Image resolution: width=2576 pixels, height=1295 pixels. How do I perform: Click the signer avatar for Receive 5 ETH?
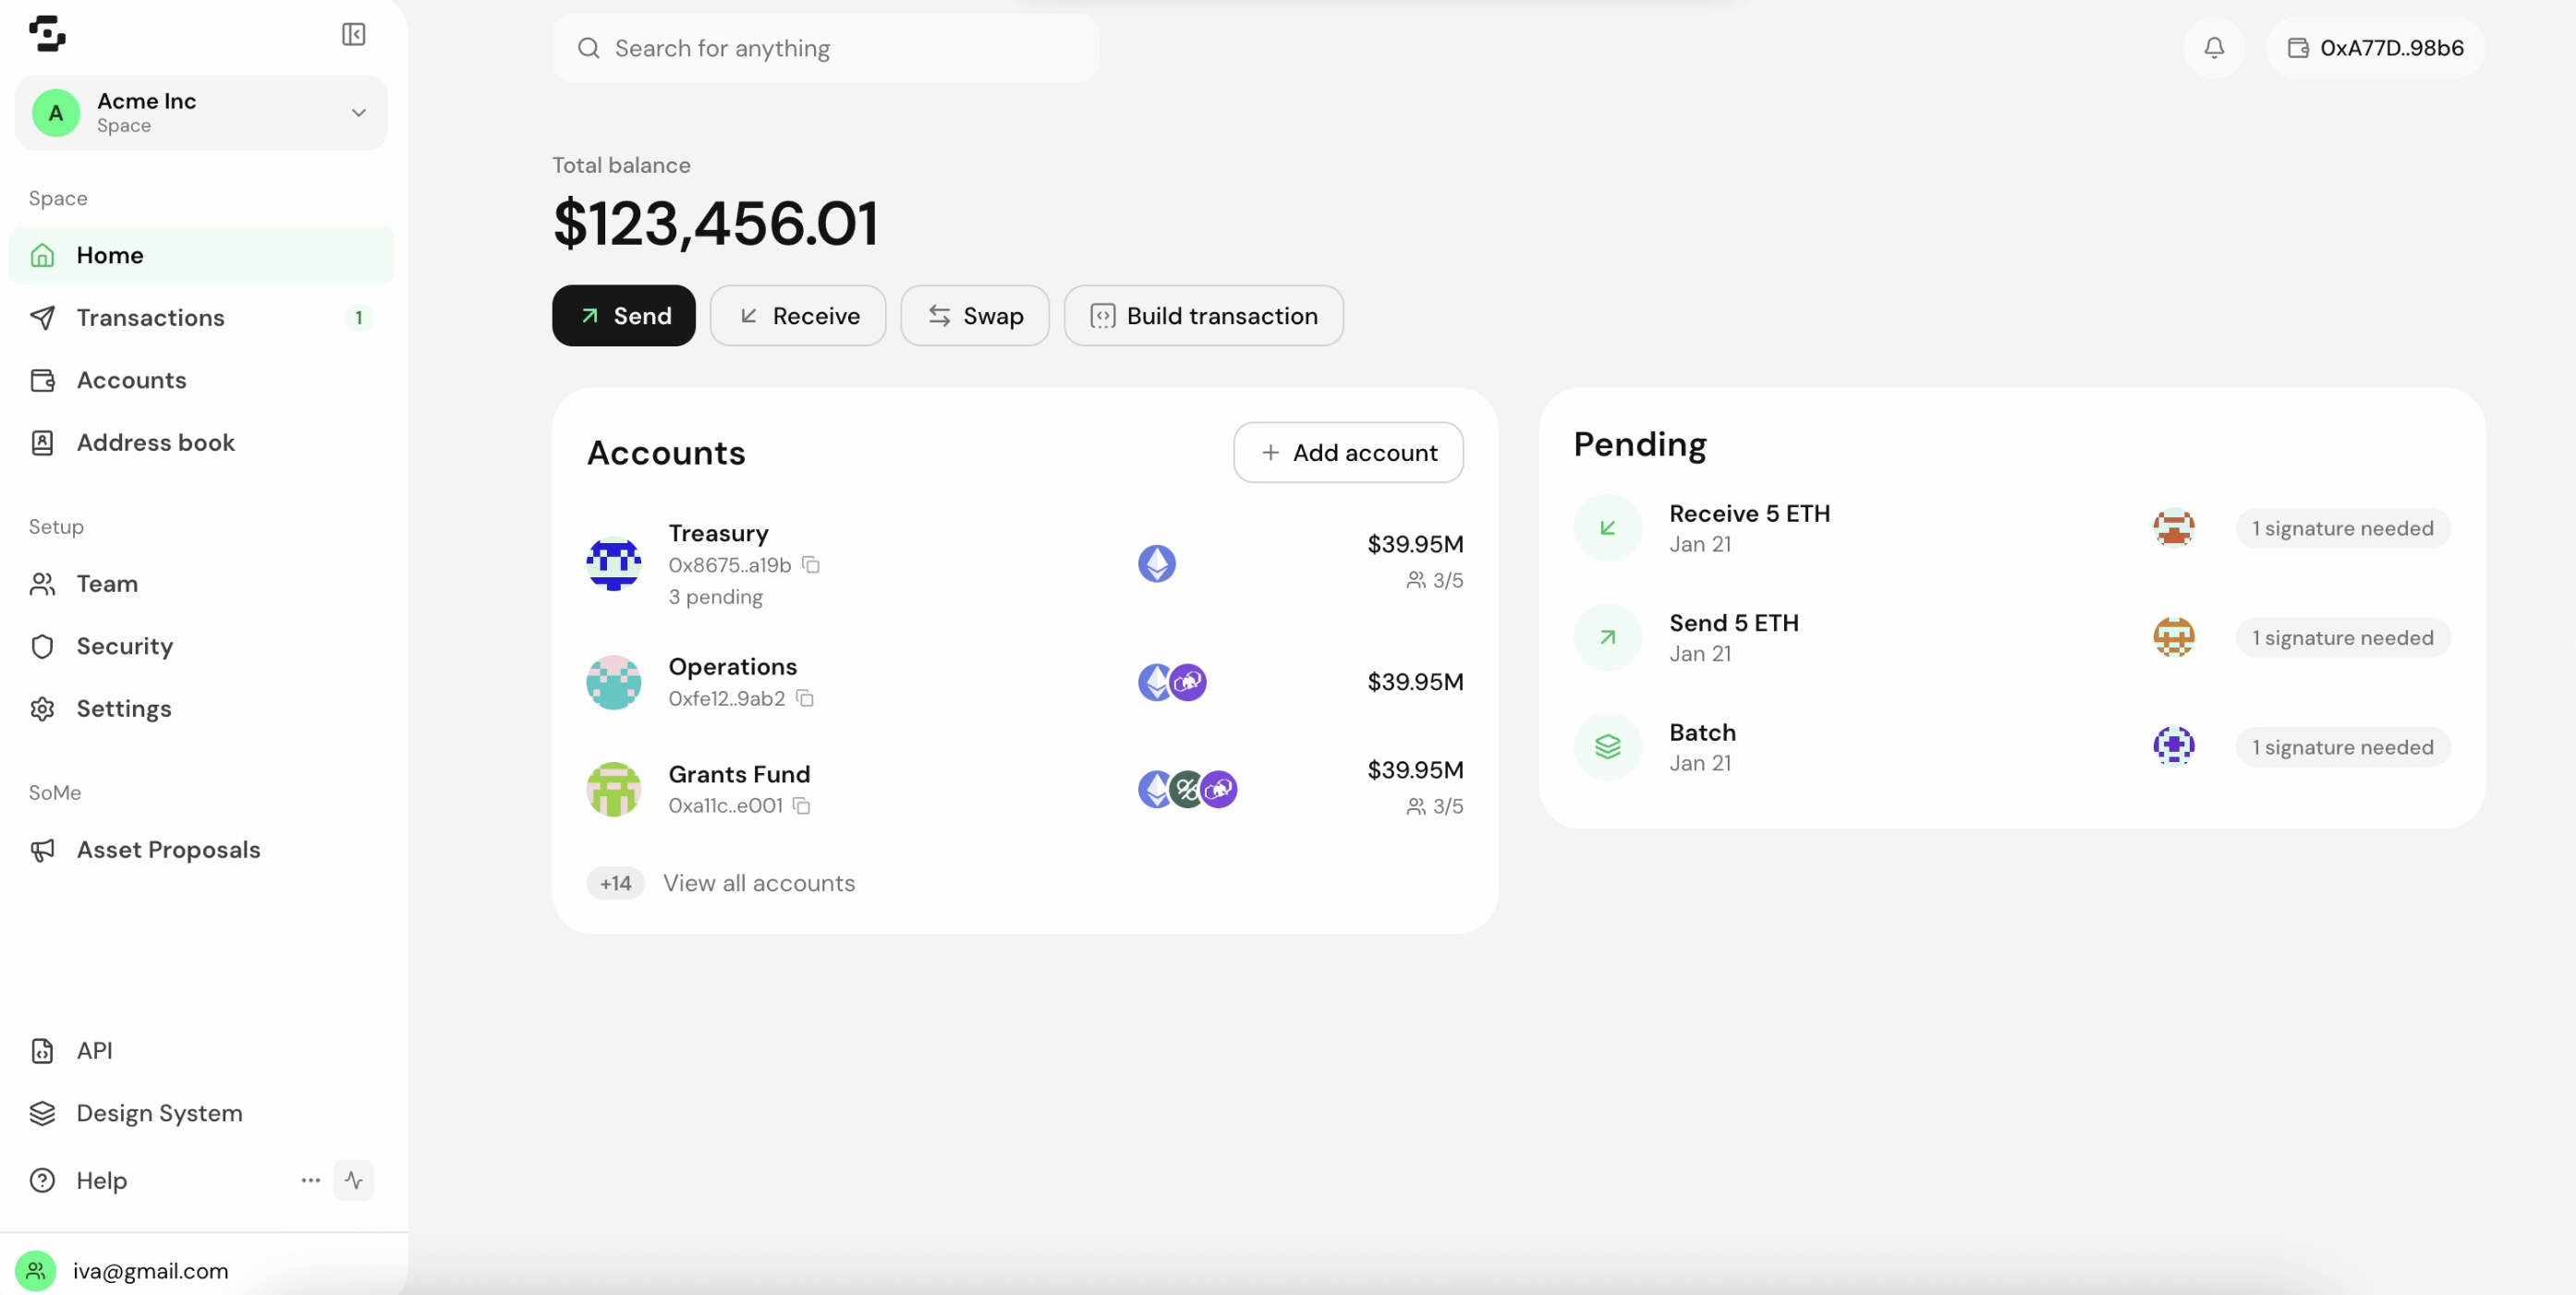2174,528
